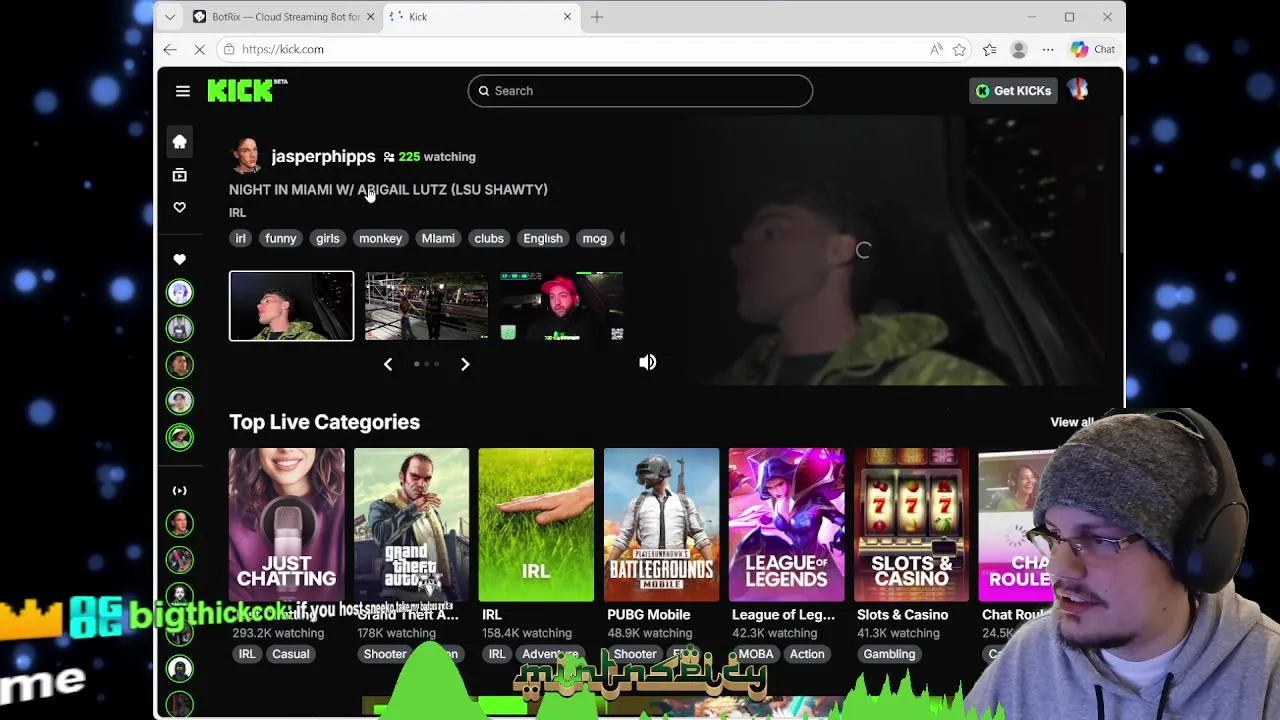Image resolution: width=1280 pixels, height=720 pixels.
Task: Close the BotRix browser tab
Action: point(370,17)
